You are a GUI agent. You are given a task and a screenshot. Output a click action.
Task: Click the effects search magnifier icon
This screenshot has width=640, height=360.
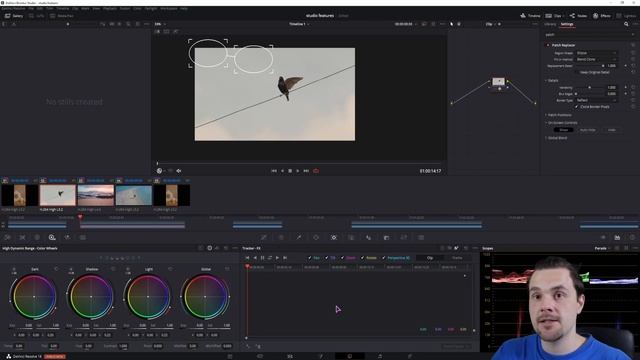pyautogui.click(x=626, y=24)
